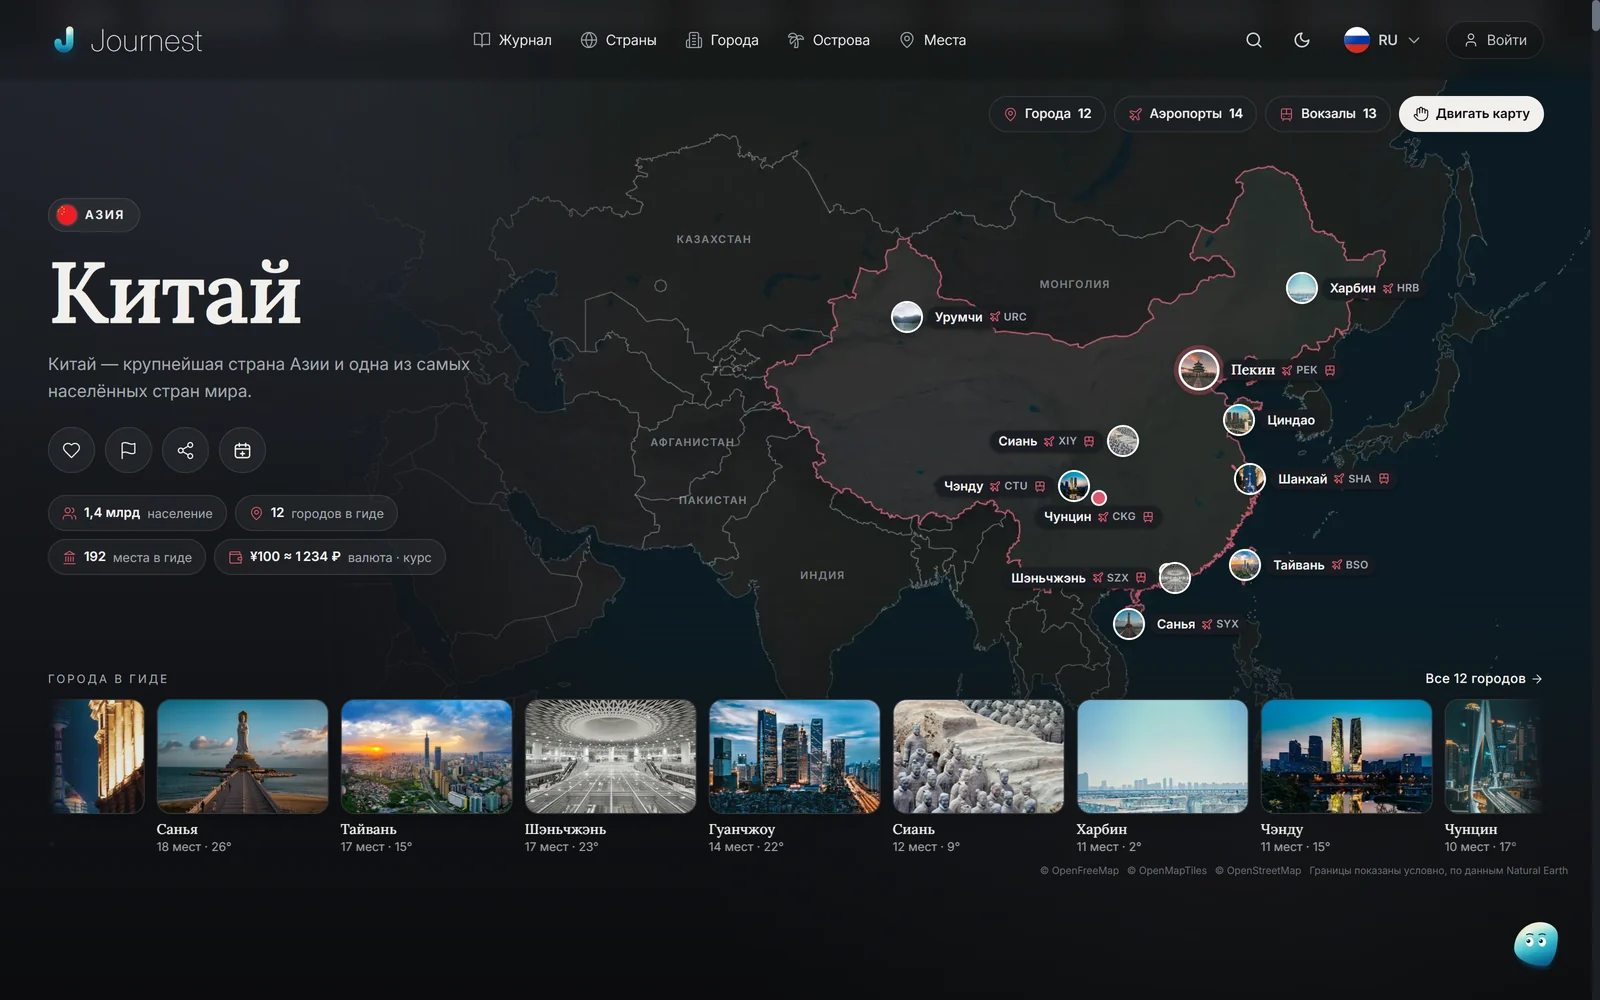This screenshot has width=1600, height=1000.
Task: Open the chat assistant mascot icon
Action: [x=1536, y=944]
